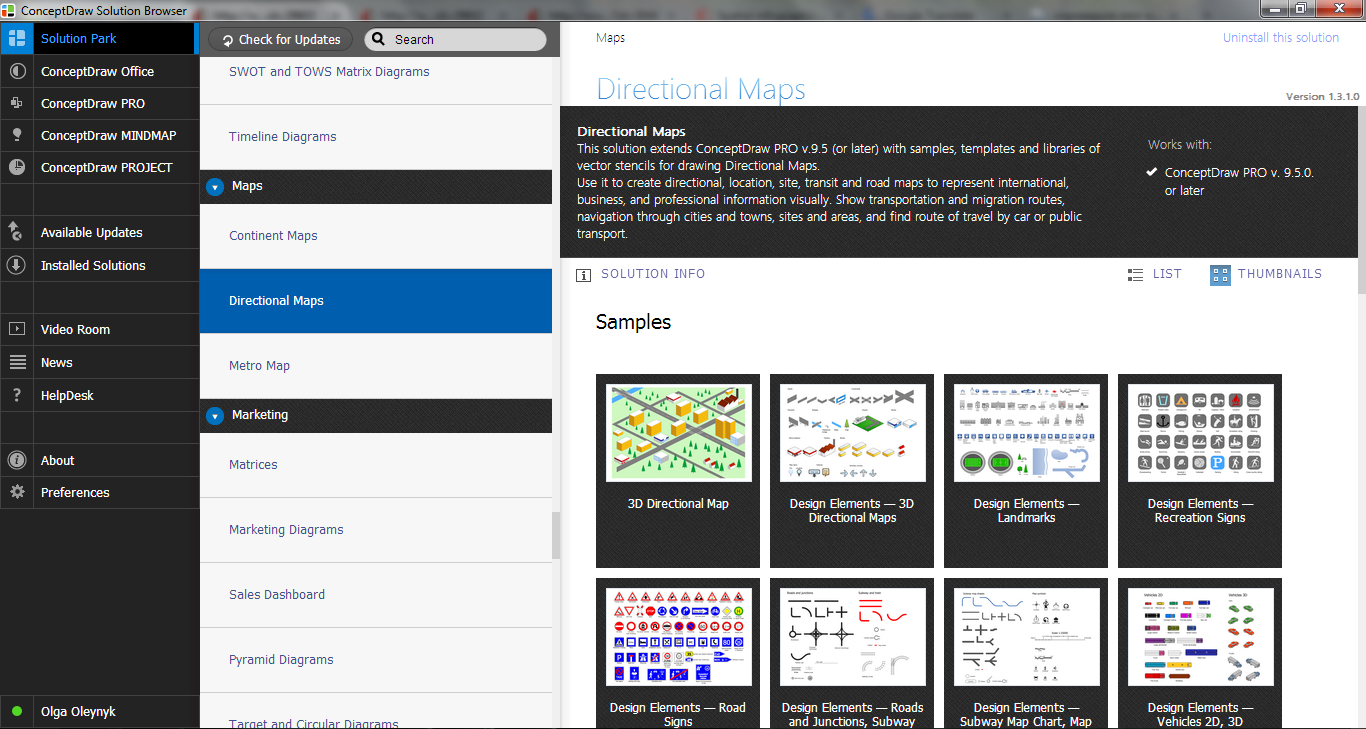
Task: Open SOLUTION INFO
Action: pos(653,274)
